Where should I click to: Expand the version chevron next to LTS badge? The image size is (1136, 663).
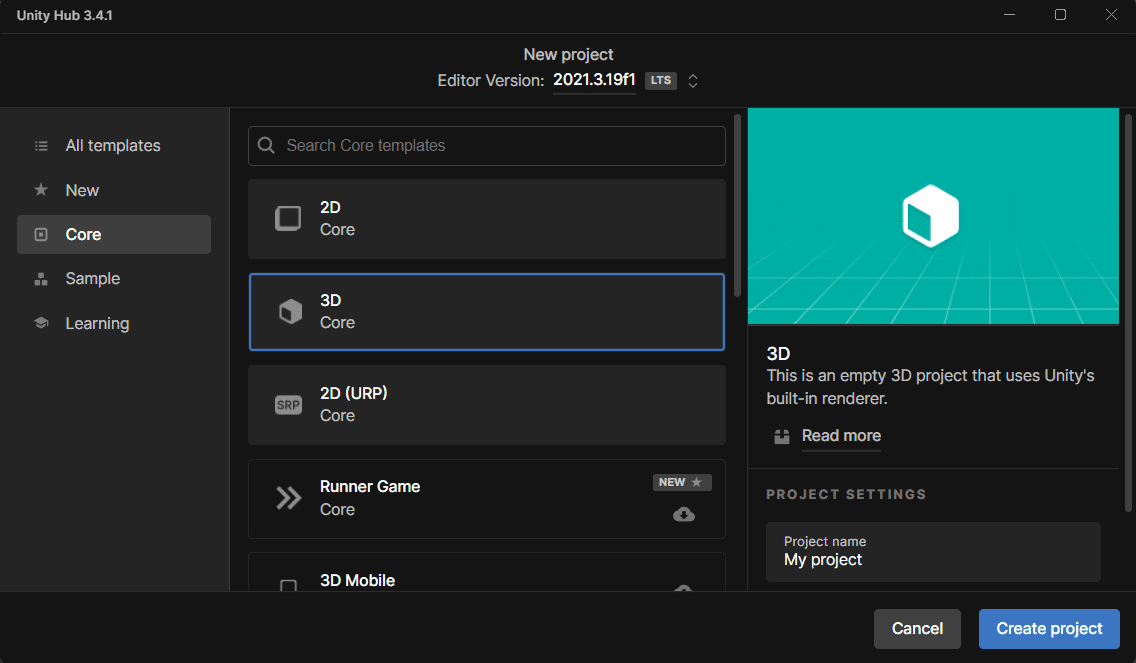(x=691, y=80)
